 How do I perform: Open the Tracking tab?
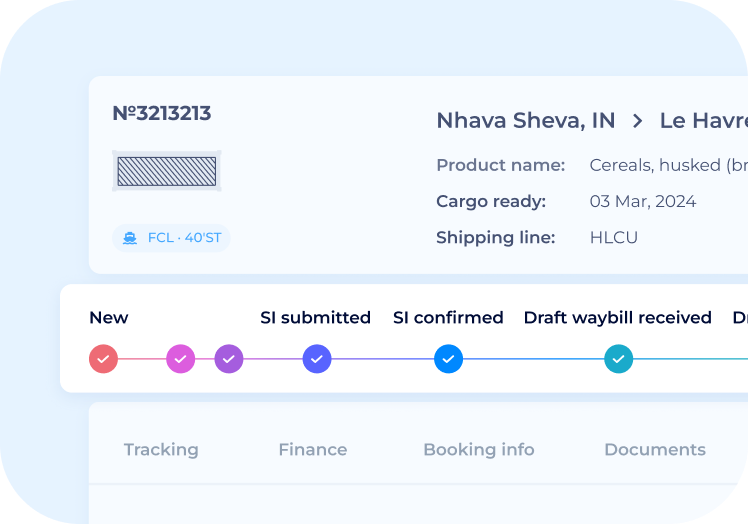[161, 450]
